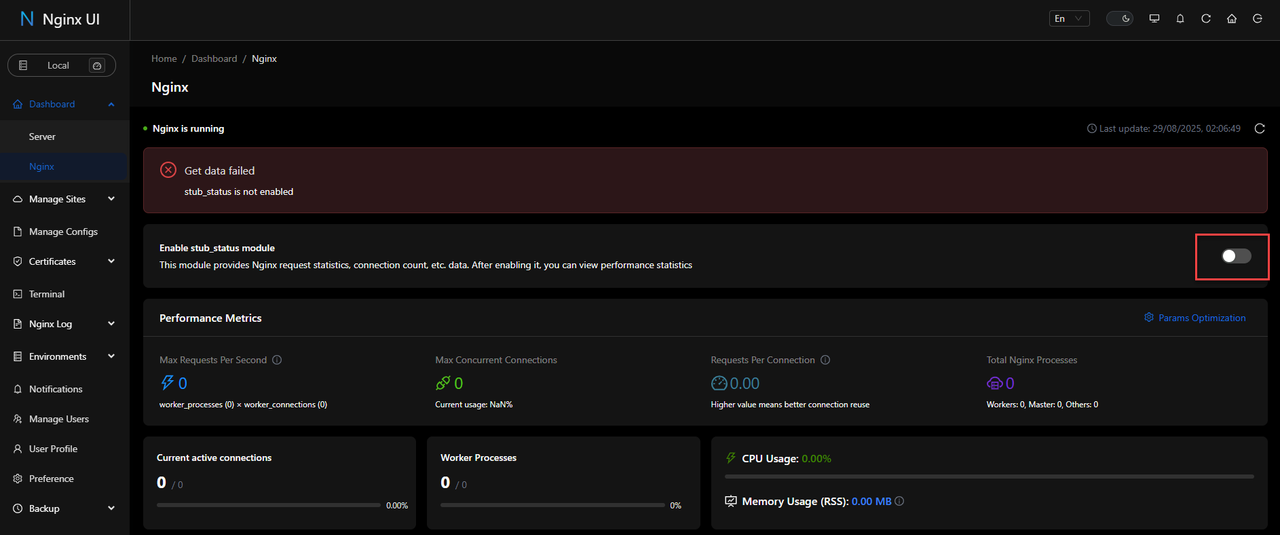Click the 'Nginx is running' status text
The width and height of the screenshot is (1280, 535).
[x=188, y=129]
